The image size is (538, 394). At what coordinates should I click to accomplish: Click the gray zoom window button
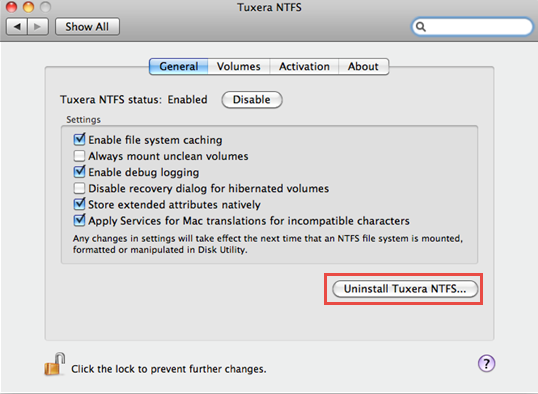45,7
